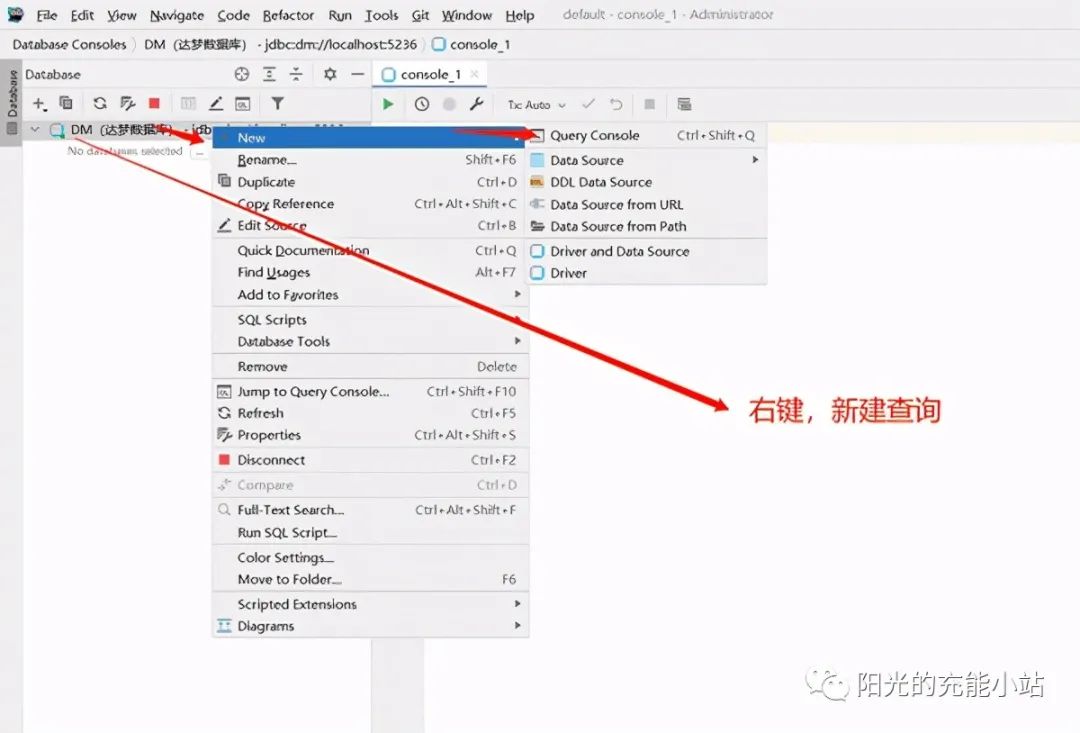Click the output view icon in console toolbar
The height and width of the screenshot is (733, 1080).
tap(684, 104)
